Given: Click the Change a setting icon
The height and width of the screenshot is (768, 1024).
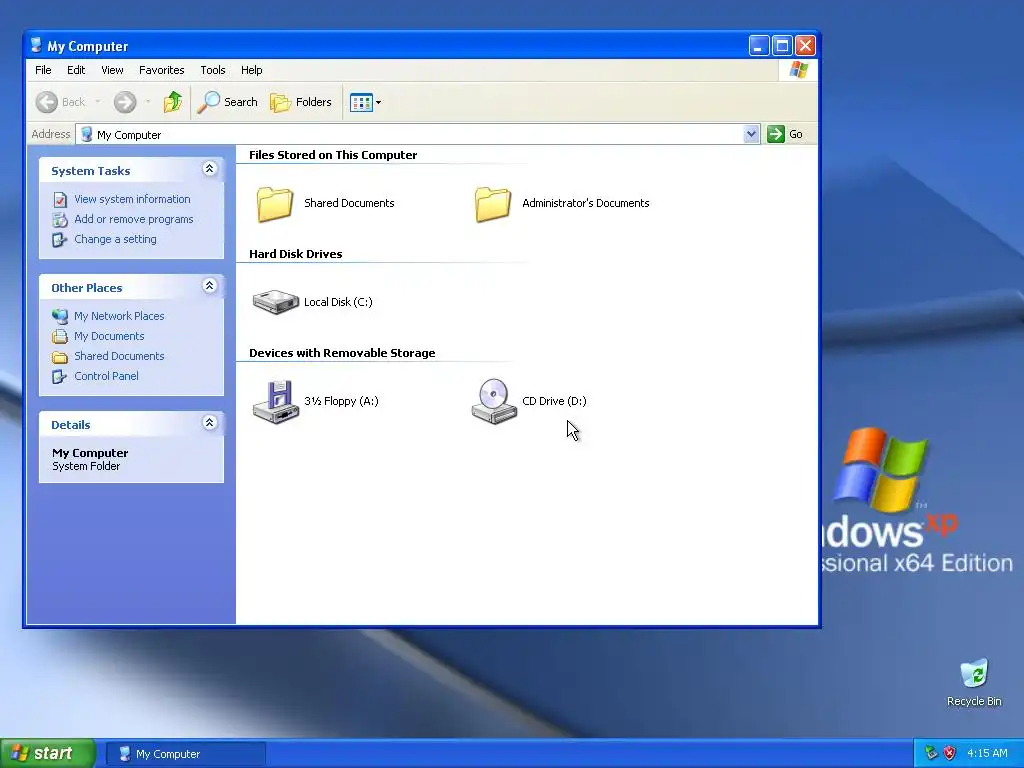Looking at the screenshot, I should pos(59,240).
